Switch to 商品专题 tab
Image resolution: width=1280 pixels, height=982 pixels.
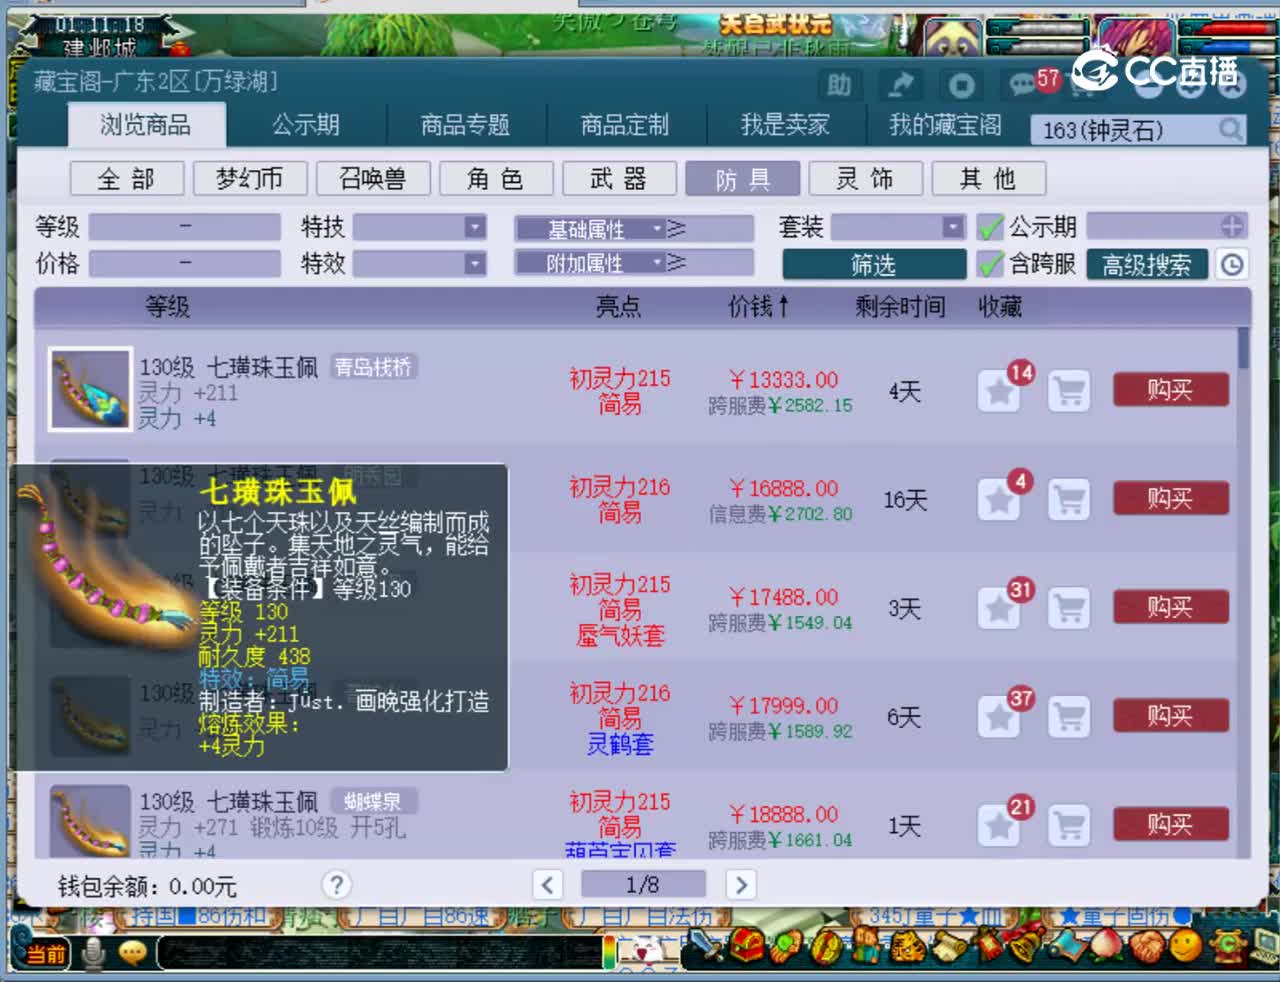click(x=465, y=125)
